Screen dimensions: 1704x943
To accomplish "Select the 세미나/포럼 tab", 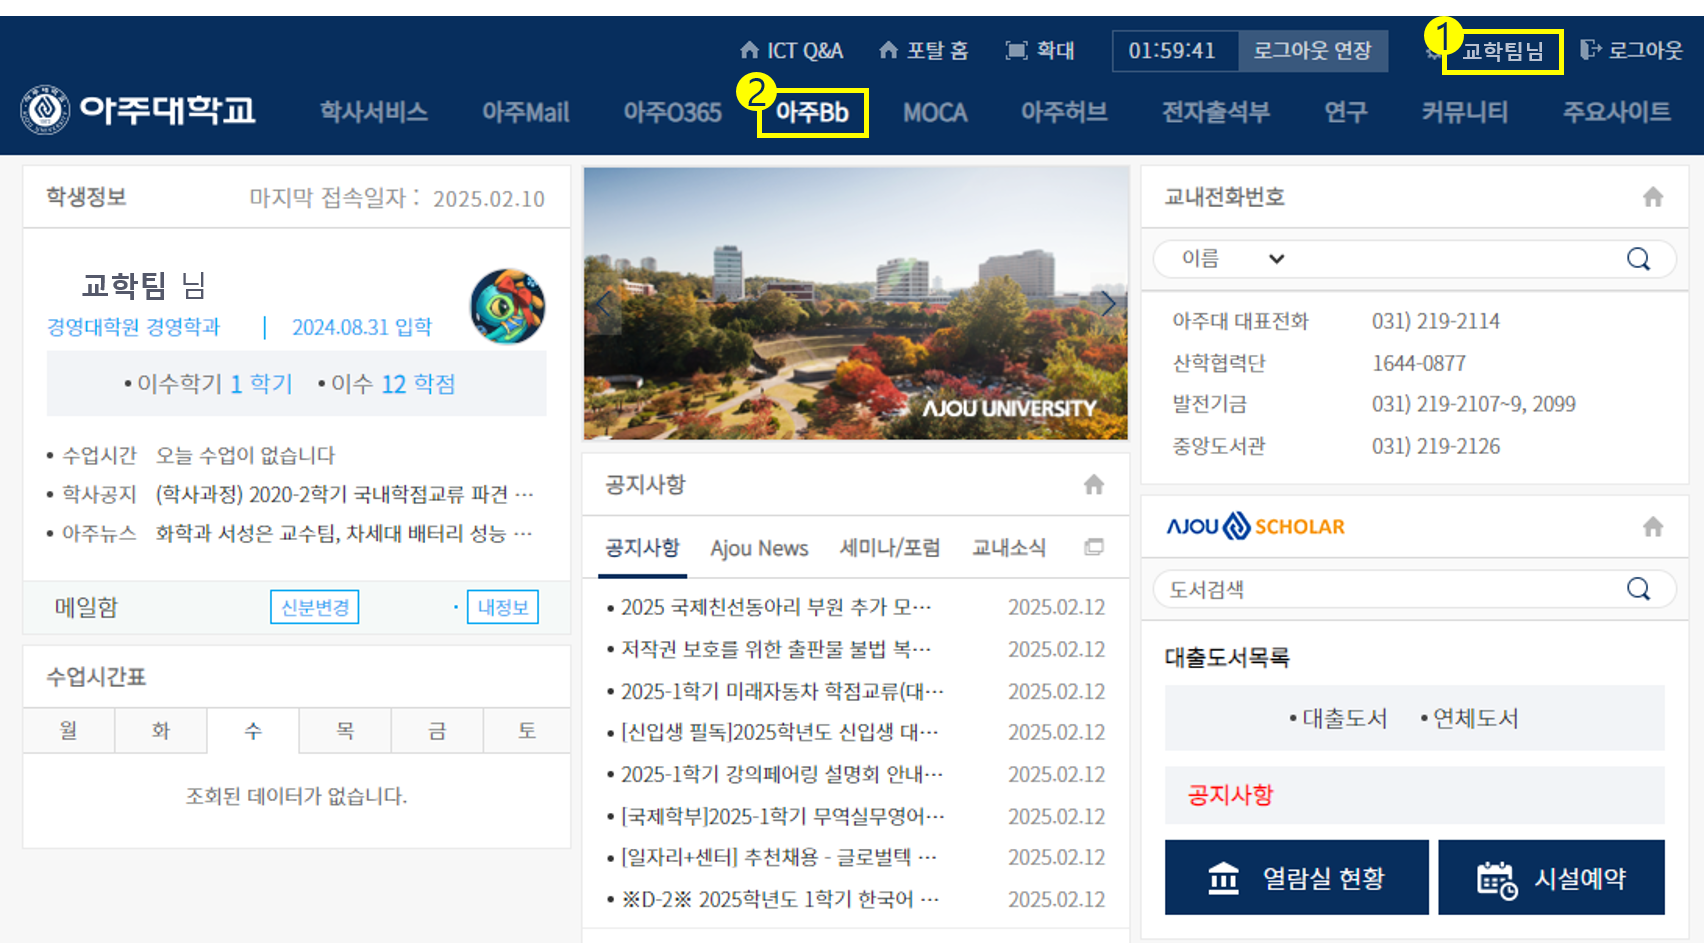I will point(889,548).
